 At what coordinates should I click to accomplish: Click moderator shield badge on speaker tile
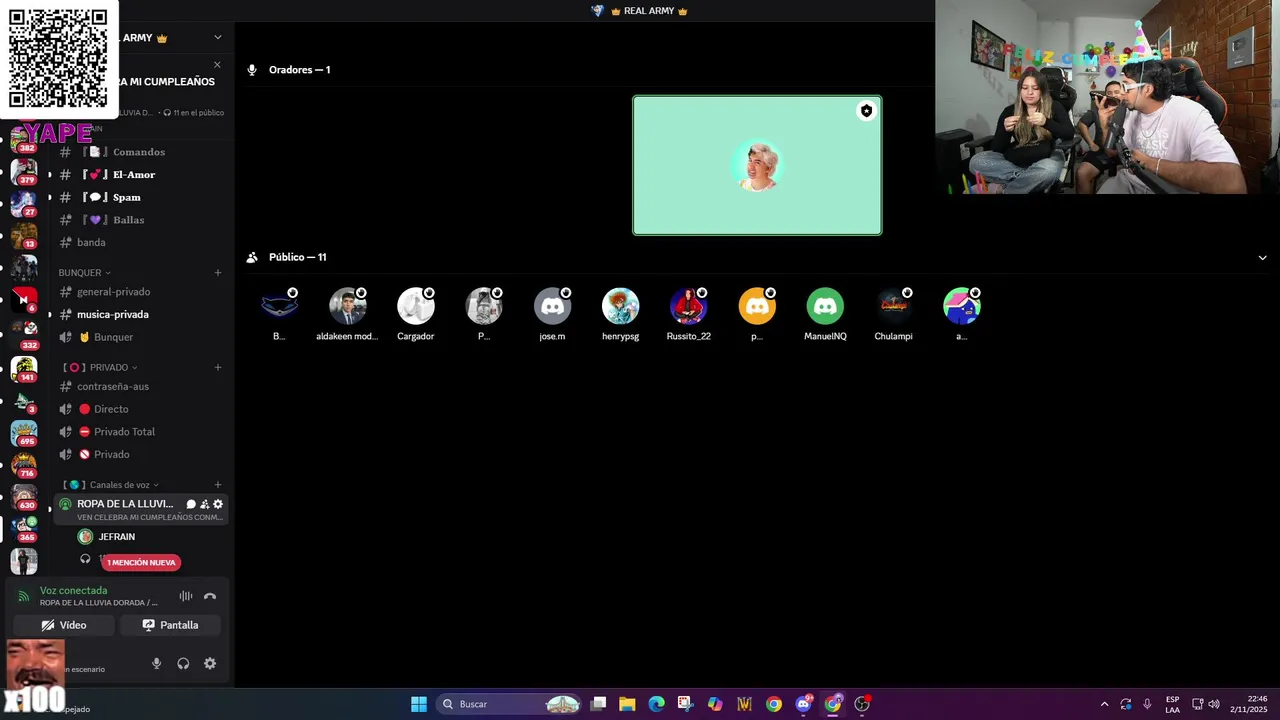coord(866,111)
